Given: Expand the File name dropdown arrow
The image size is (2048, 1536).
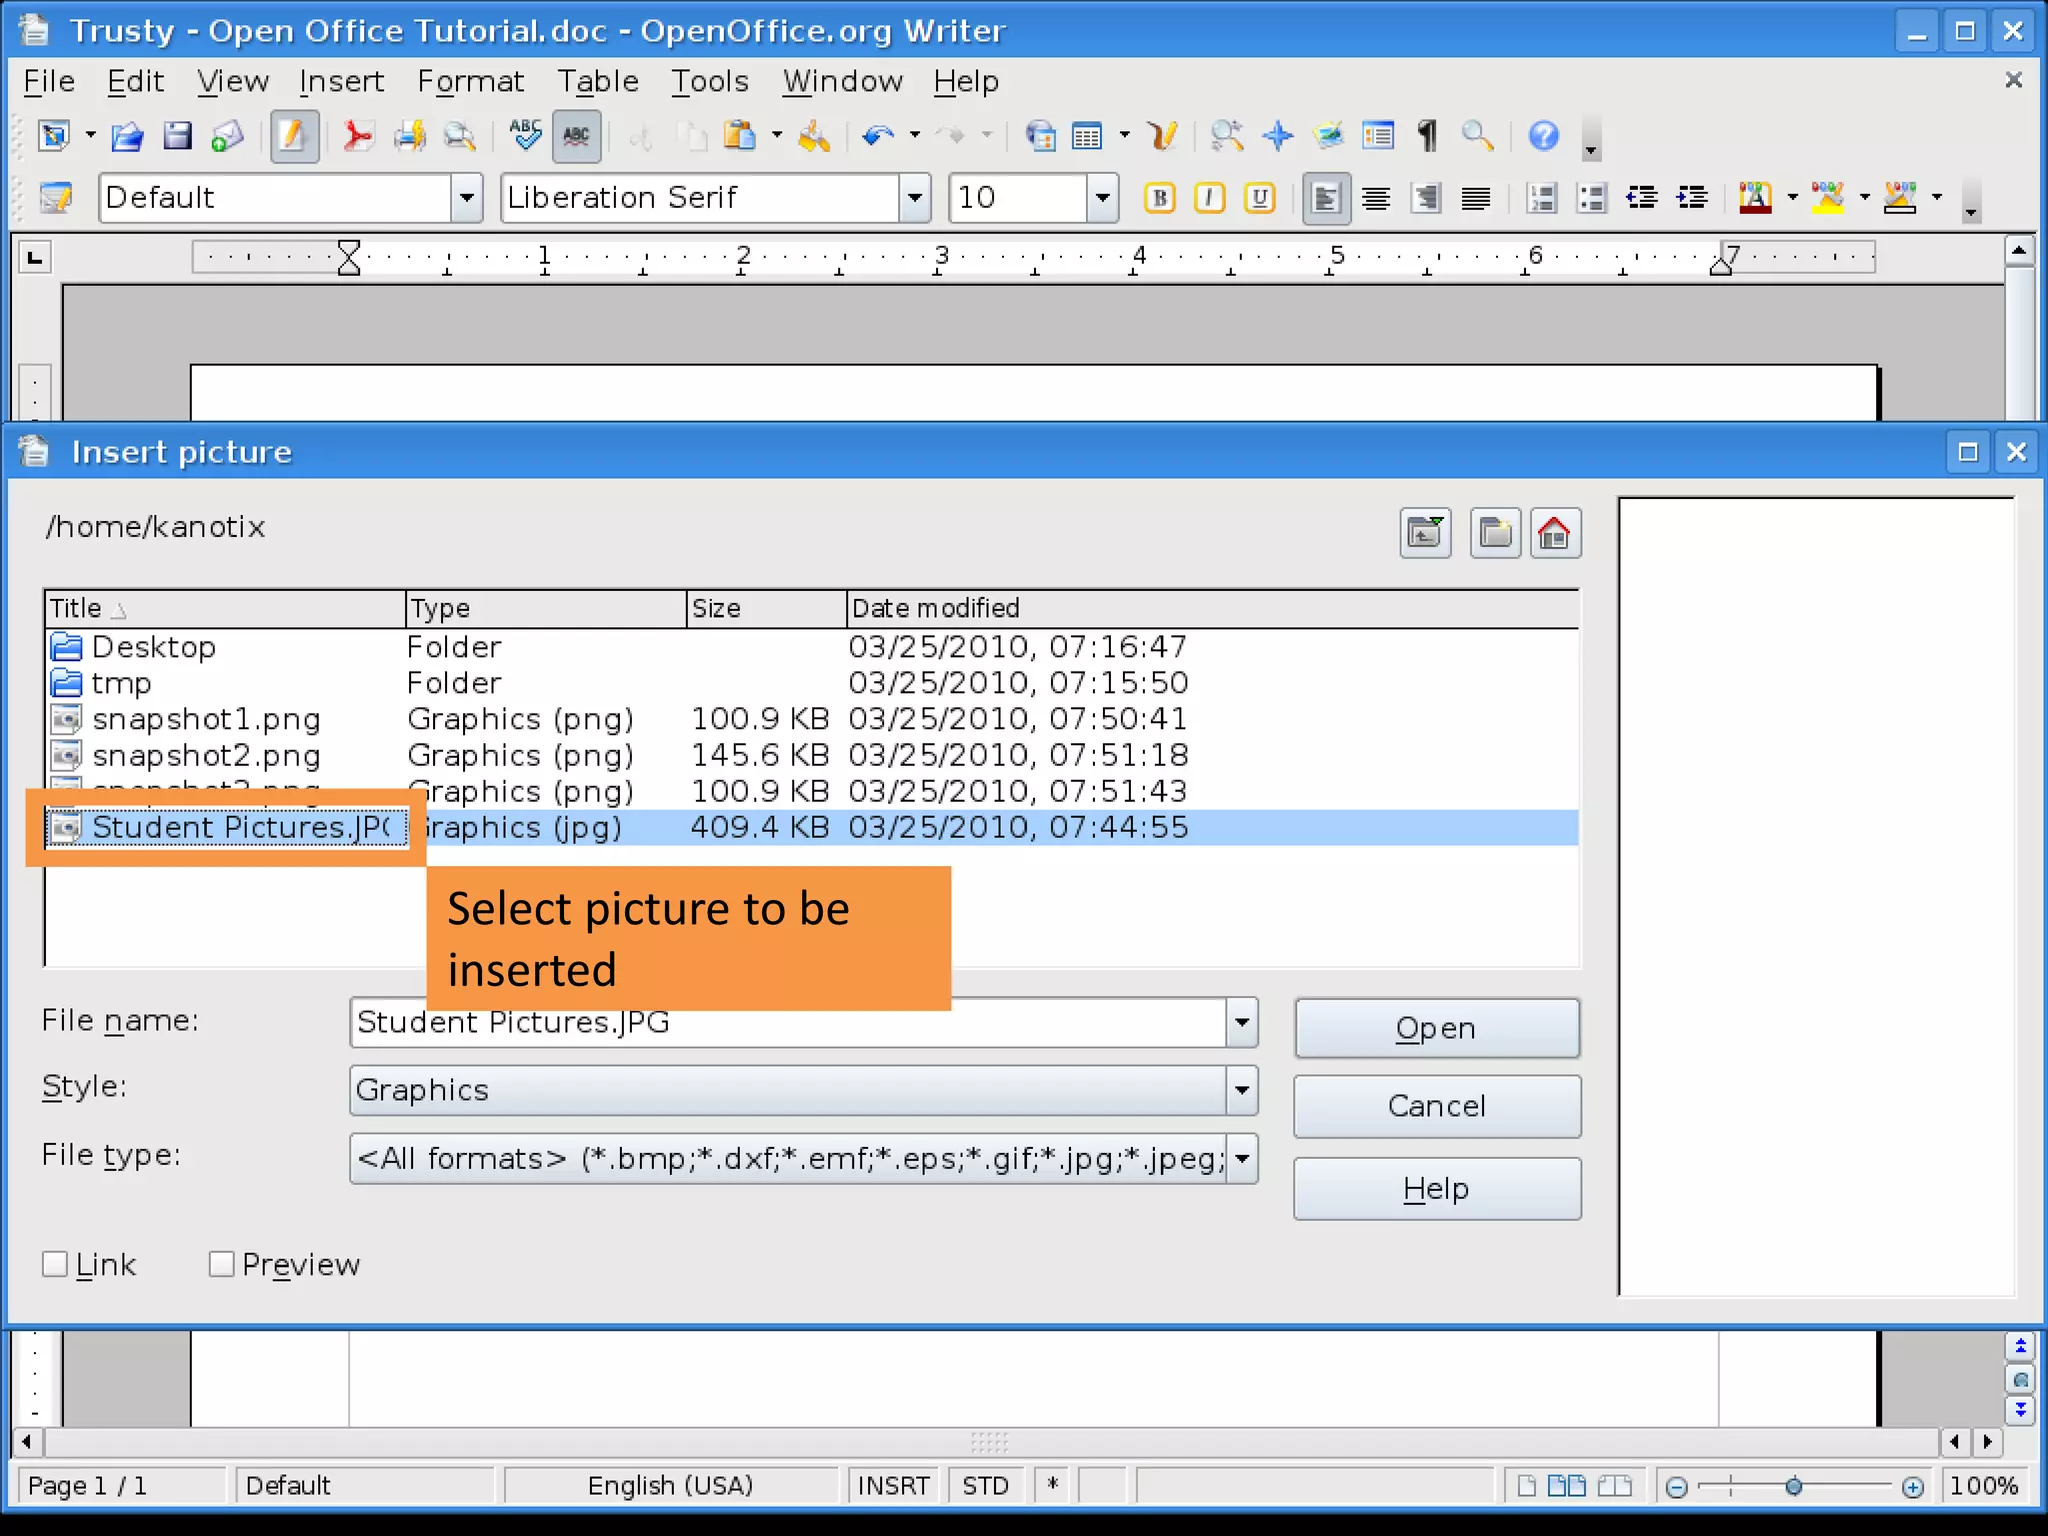Looking at the screenshot, I should click(x=1241, y=1022).
